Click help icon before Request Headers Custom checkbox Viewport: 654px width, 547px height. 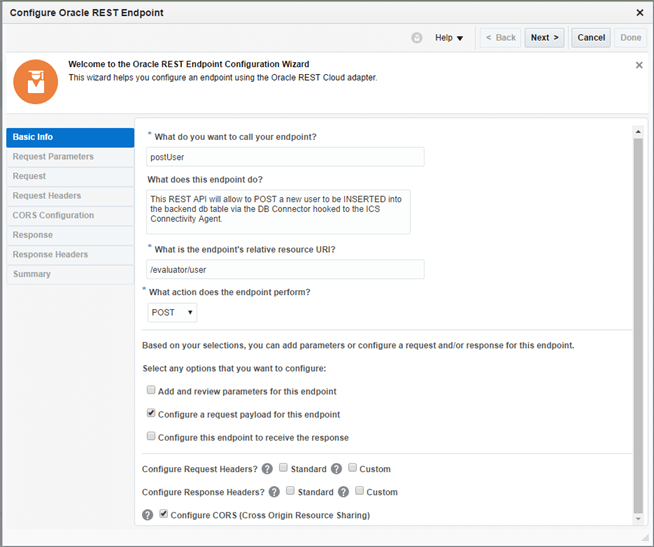337,469
